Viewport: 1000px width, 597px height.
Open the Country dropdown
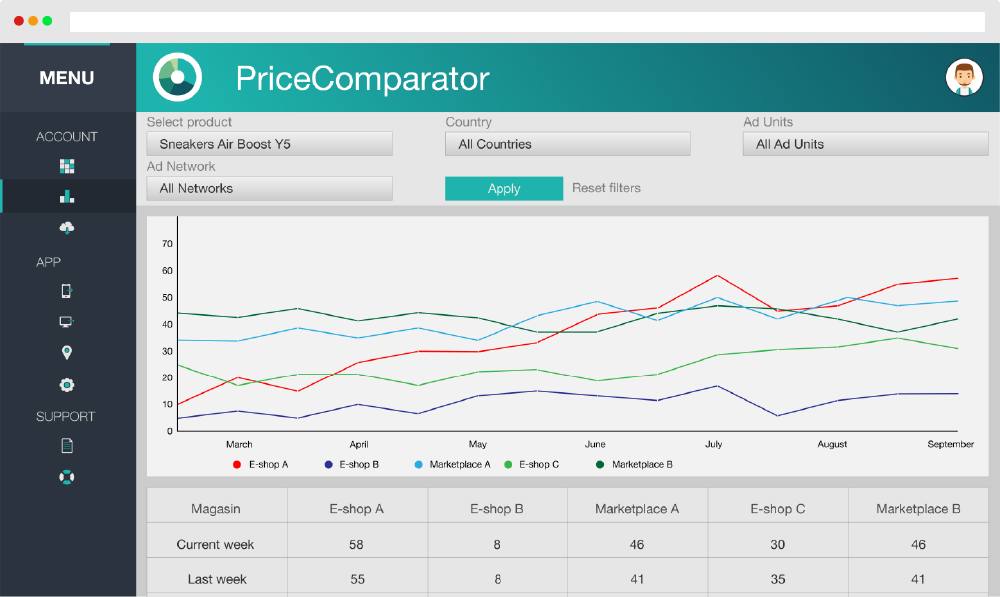tap(567, 143)
